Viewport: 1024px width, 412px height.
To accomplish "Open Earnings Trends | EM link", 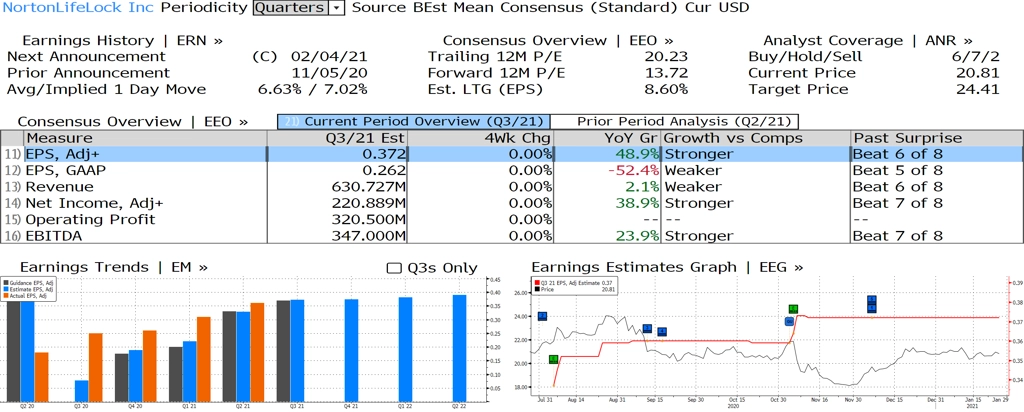I will [x=114, y=267].
